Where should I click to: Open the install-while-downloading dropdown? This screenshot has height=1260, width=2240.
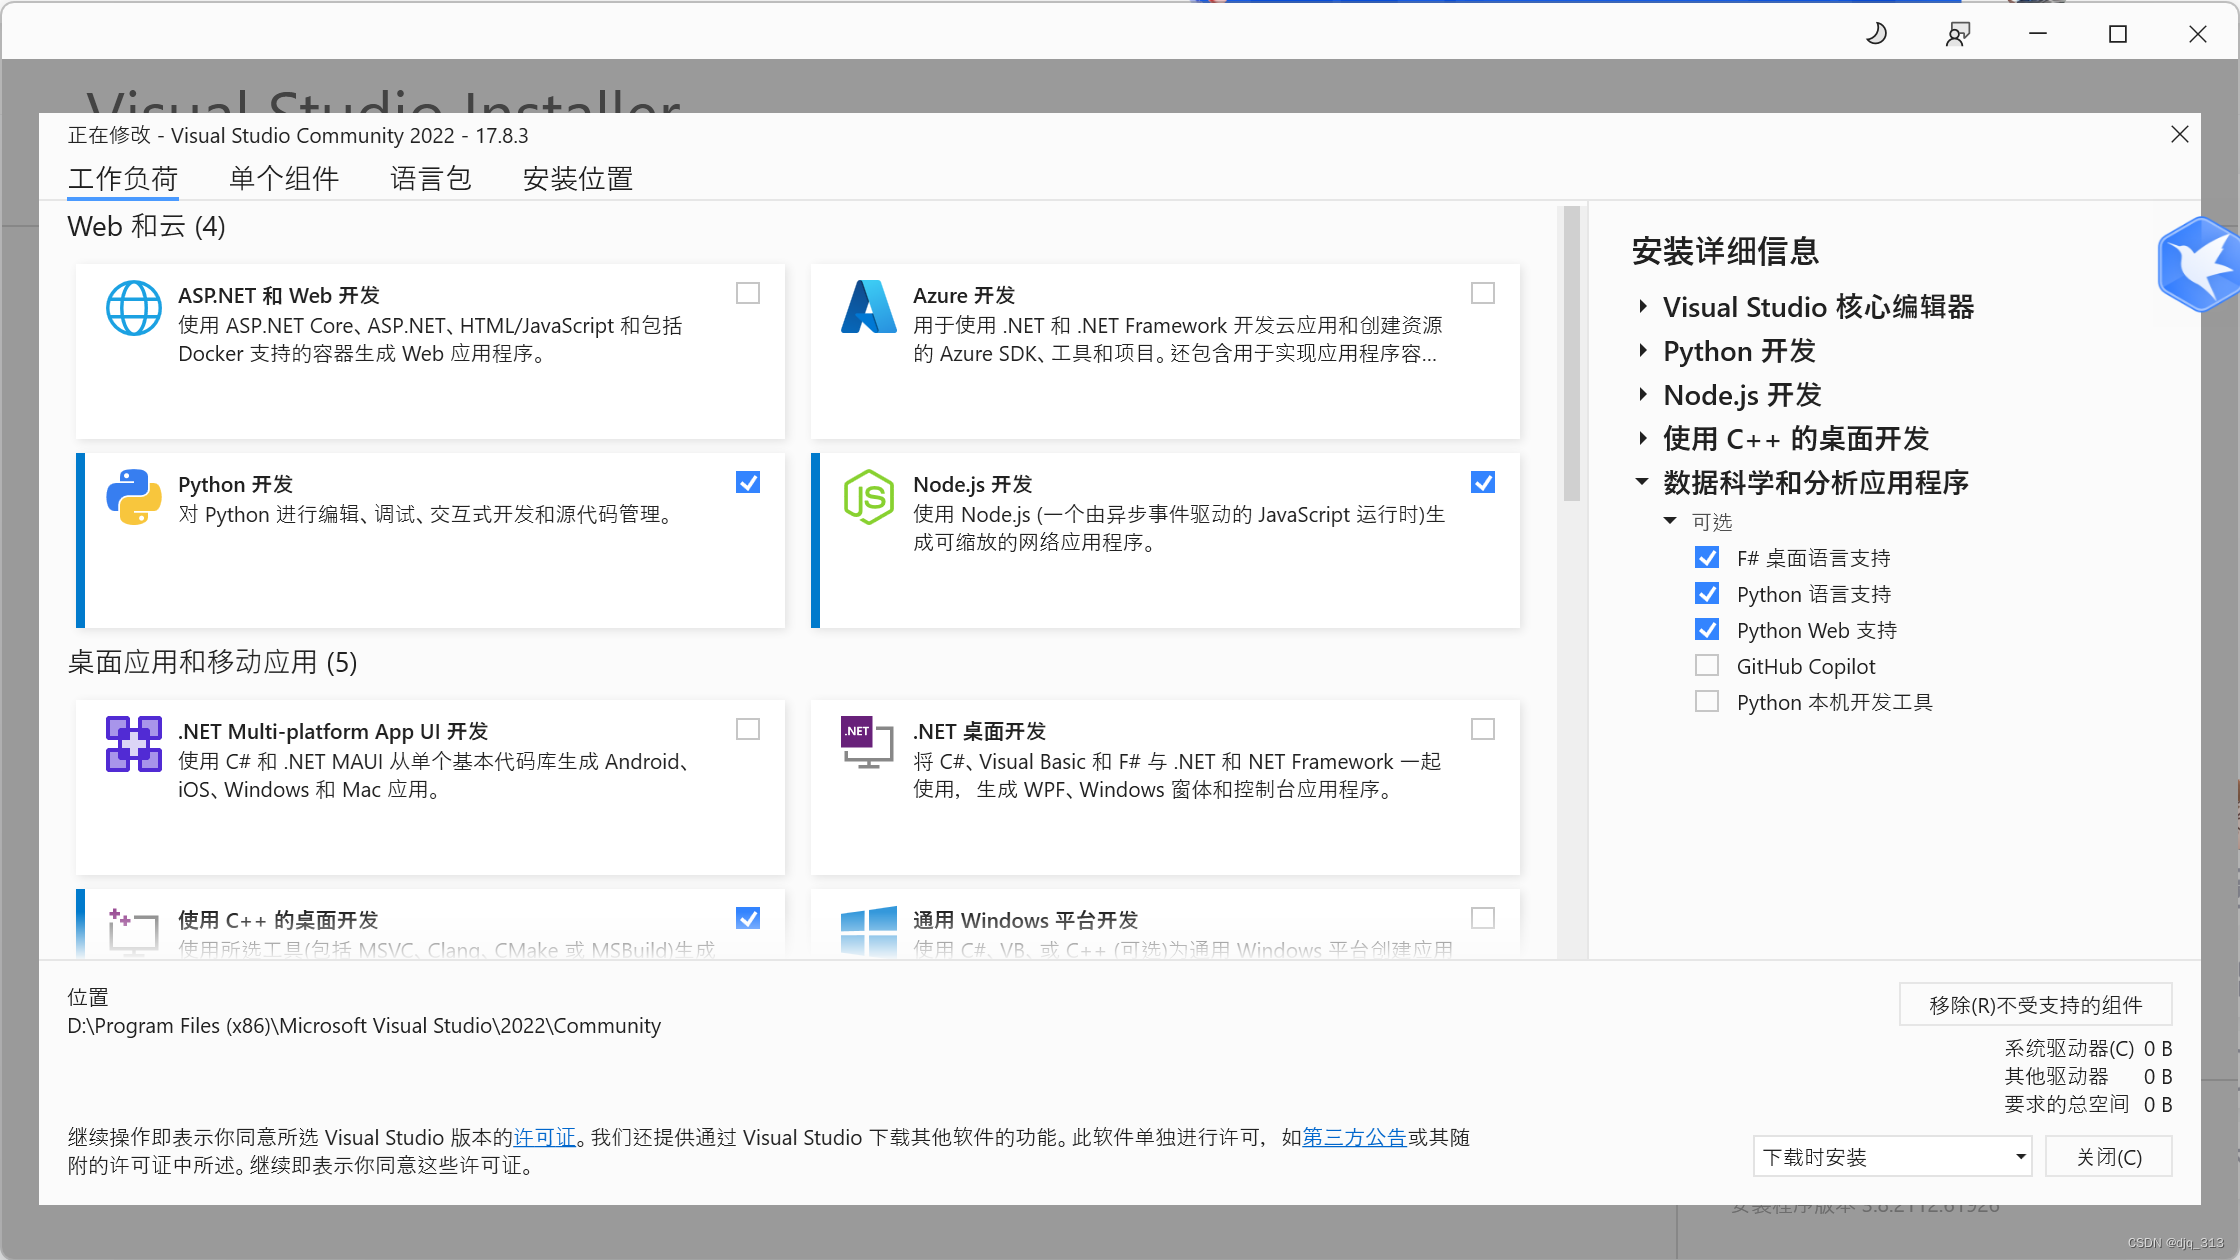point(1892,1157)
